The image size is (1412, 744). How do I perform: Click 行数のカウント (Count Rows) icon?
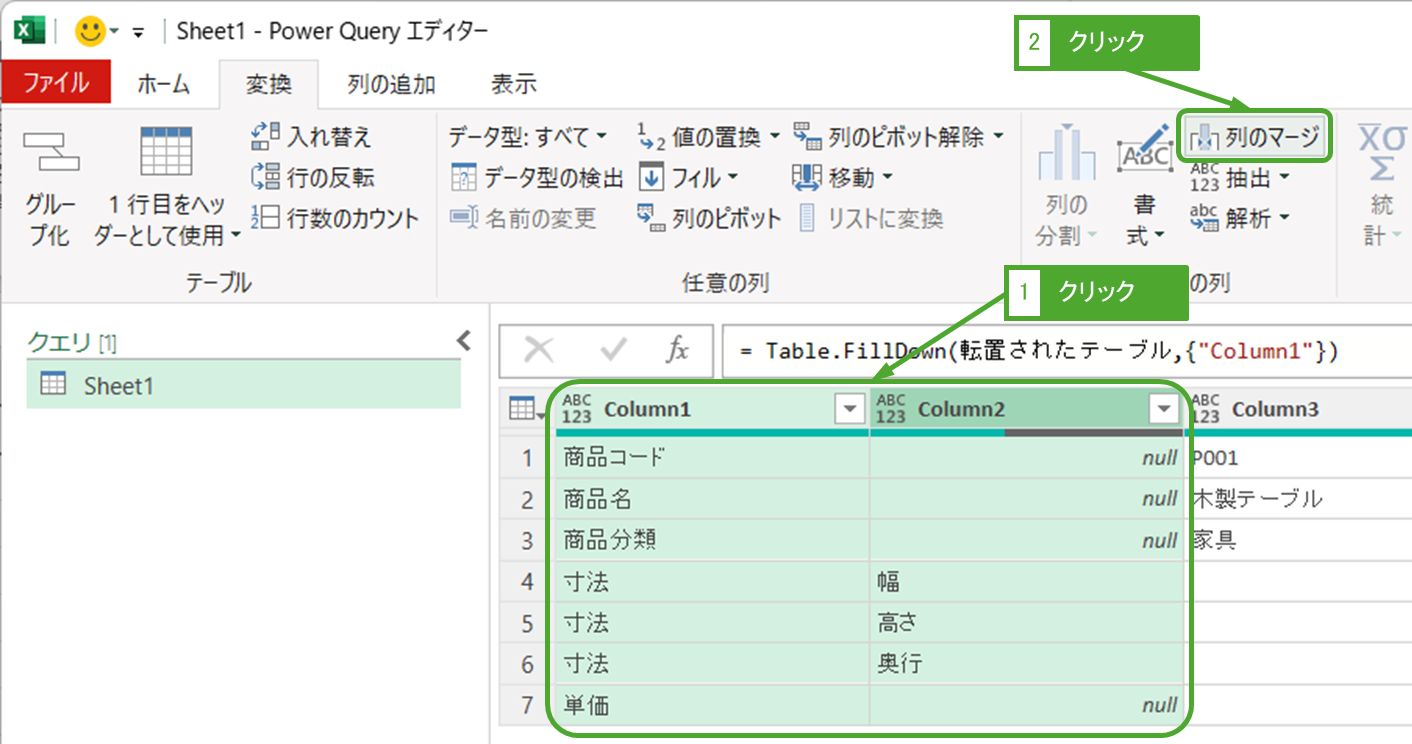click(x=265, y=218)
